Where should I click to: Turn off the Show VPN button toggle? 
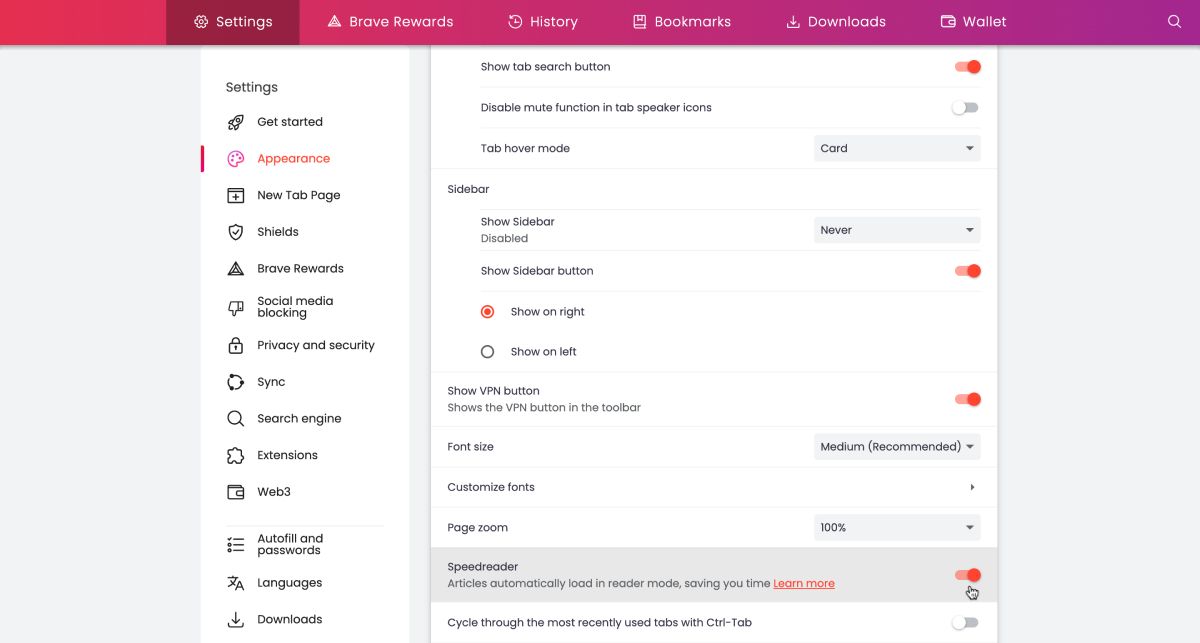(x=966, y=399)
